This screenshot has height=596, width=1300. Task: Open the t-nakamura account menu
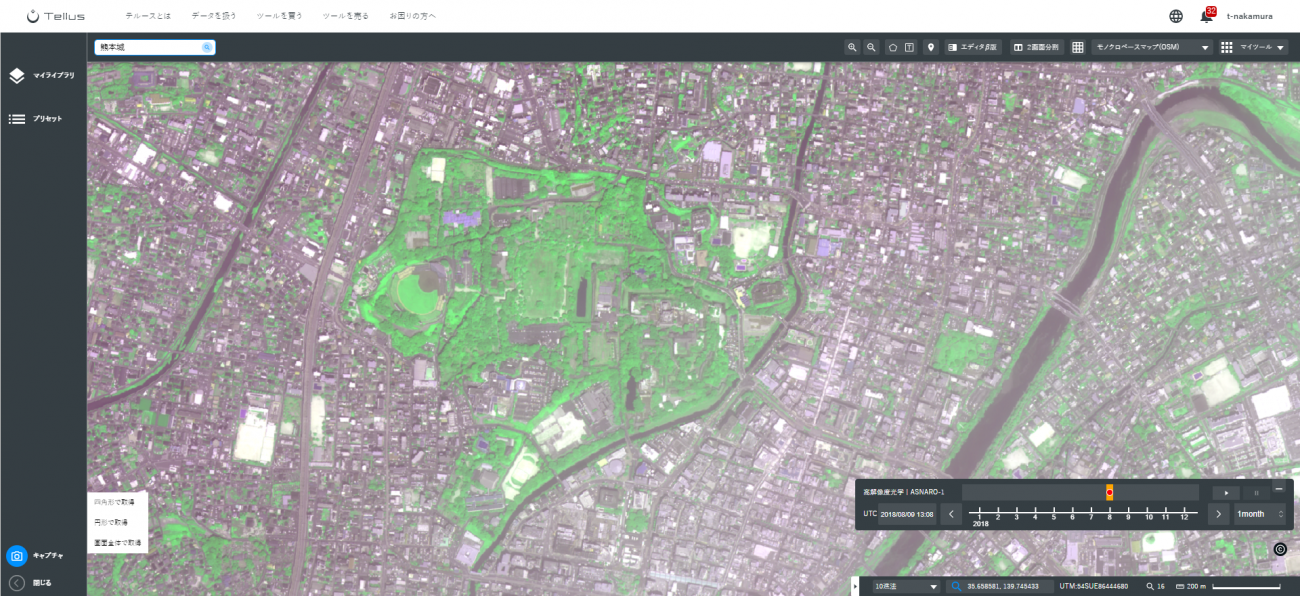(1249, 16)
